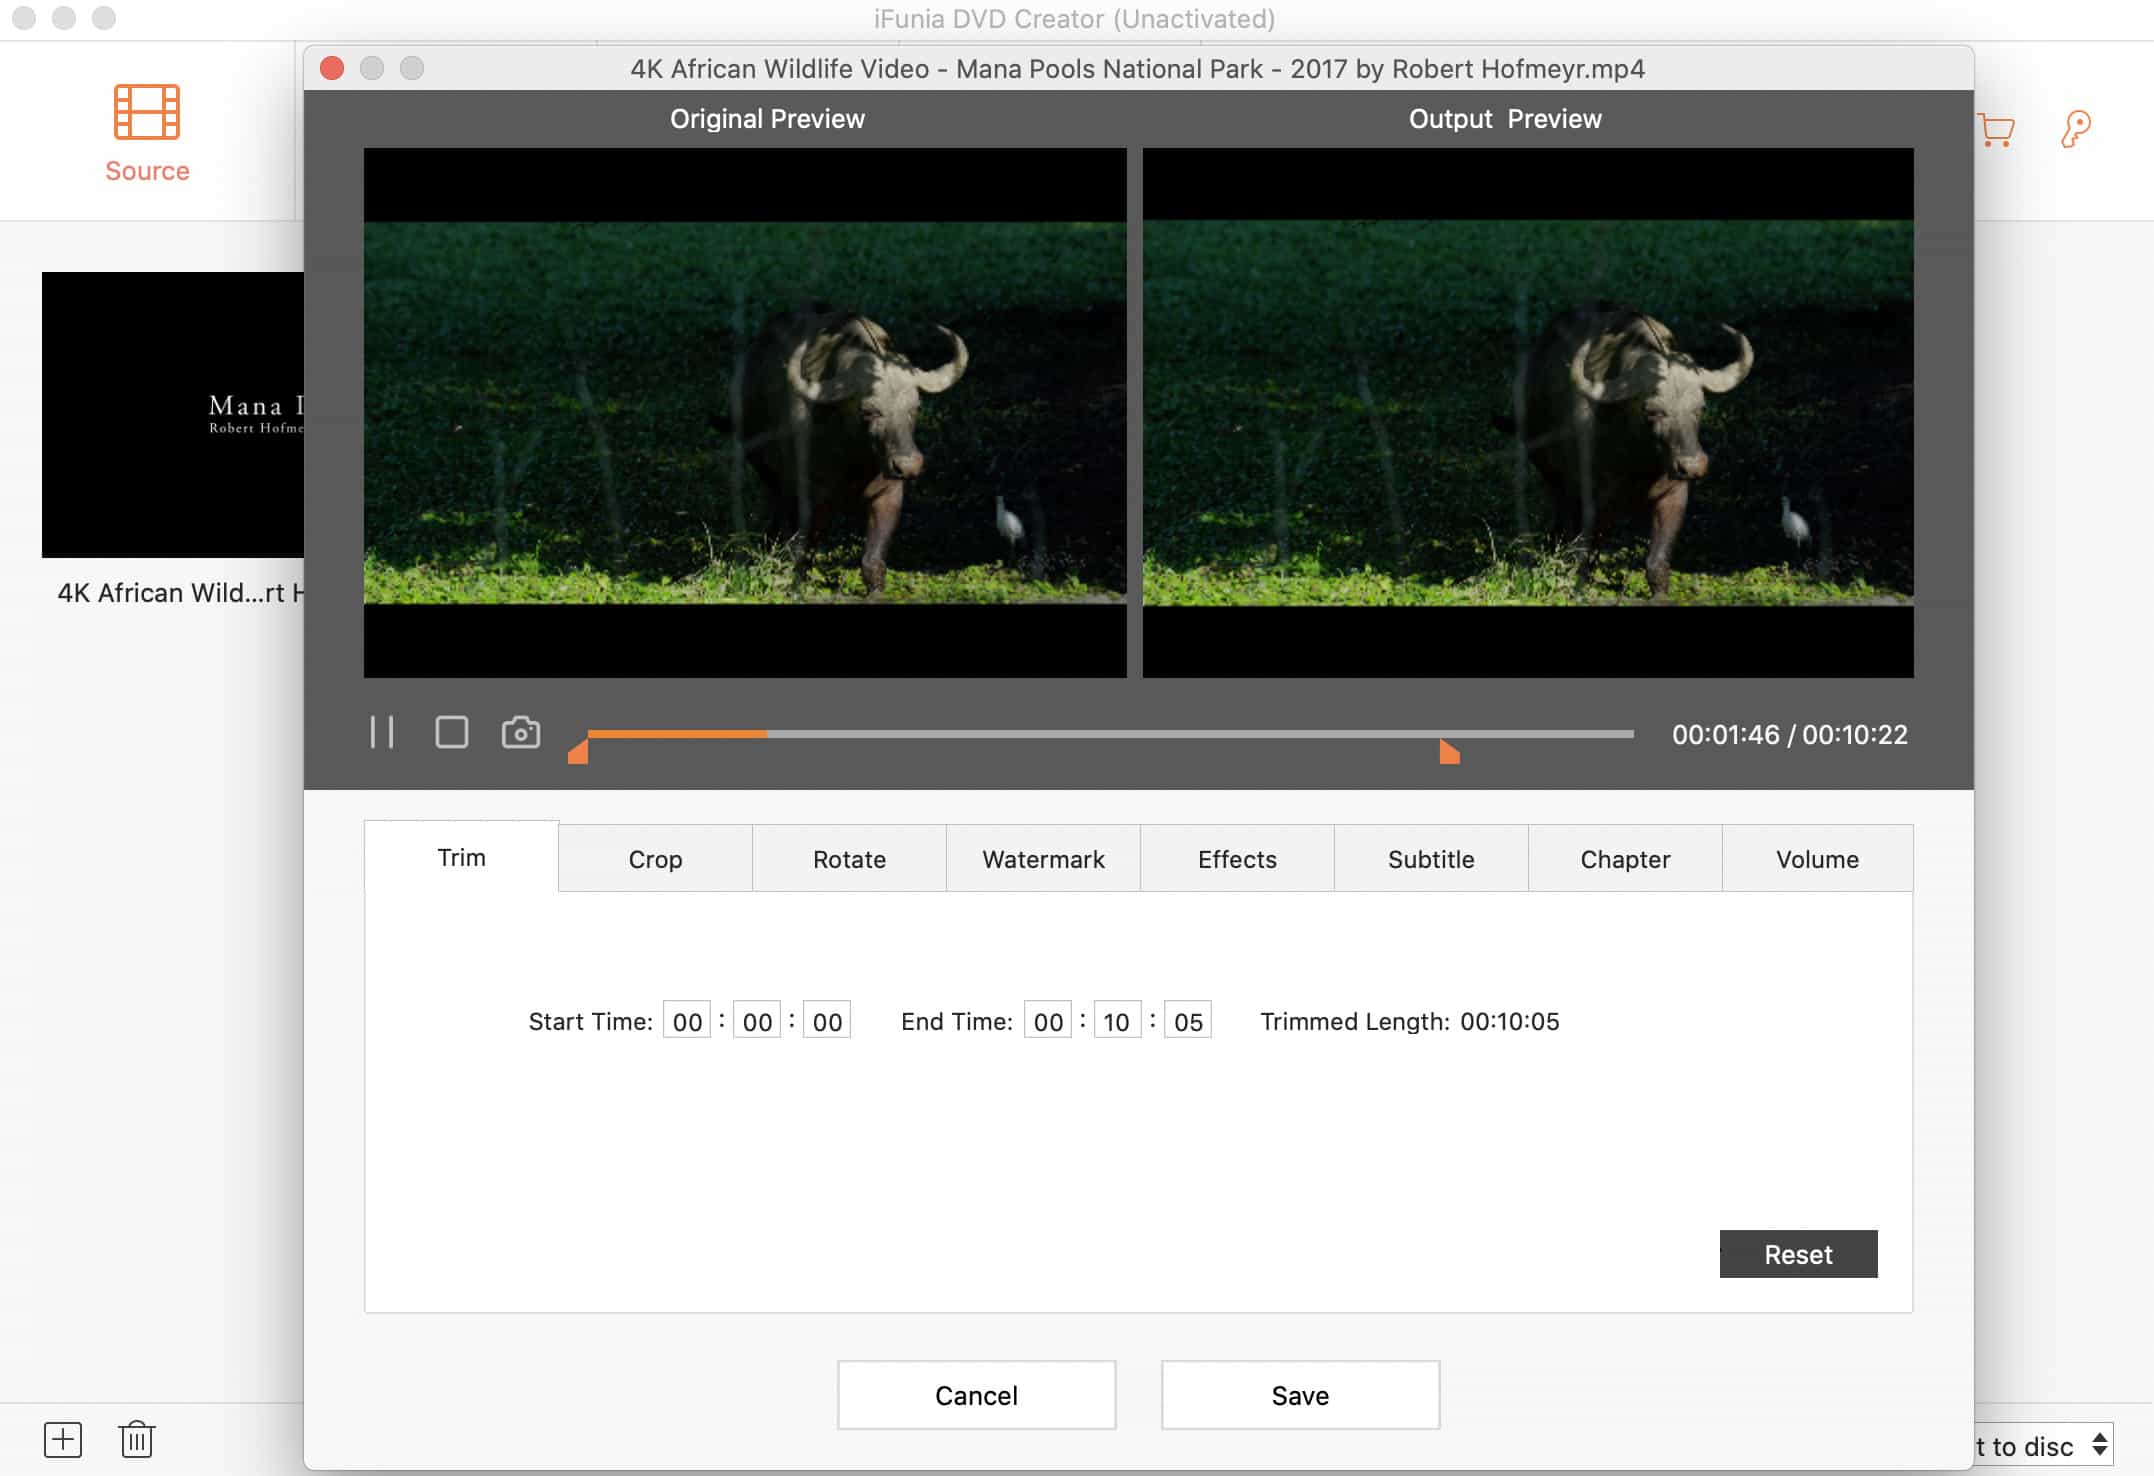This screenshot has width=2154, height=1476.
Task: Click the trim end marker on the timeline
Action: pyautogui.click(x=1449, y=752)
